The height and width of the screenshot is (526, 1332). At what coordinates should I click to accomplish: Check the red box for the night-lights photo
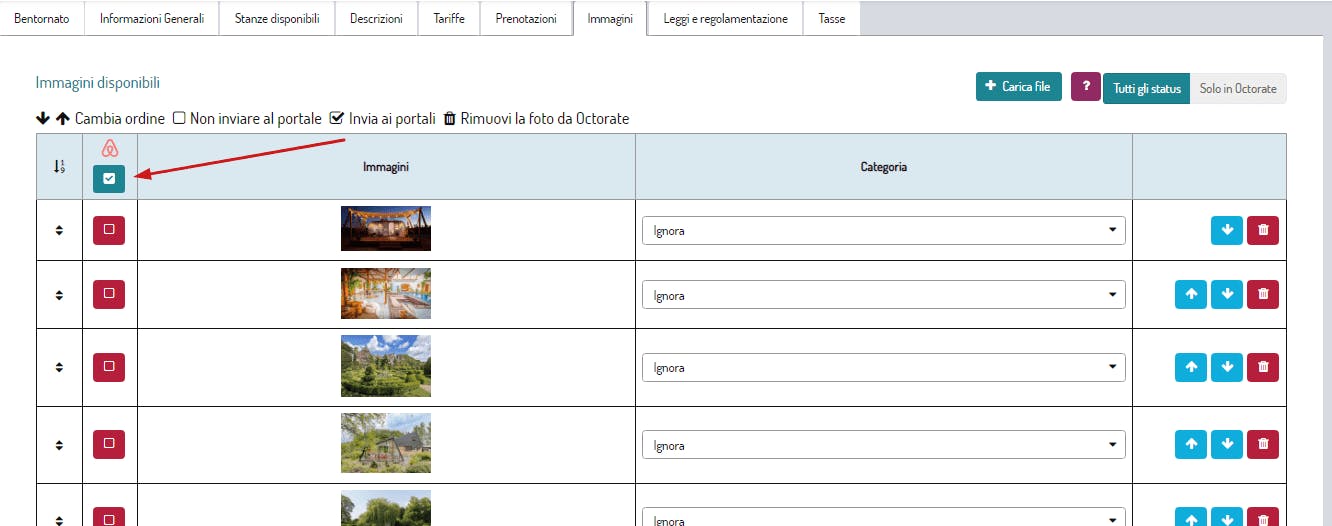109,230
